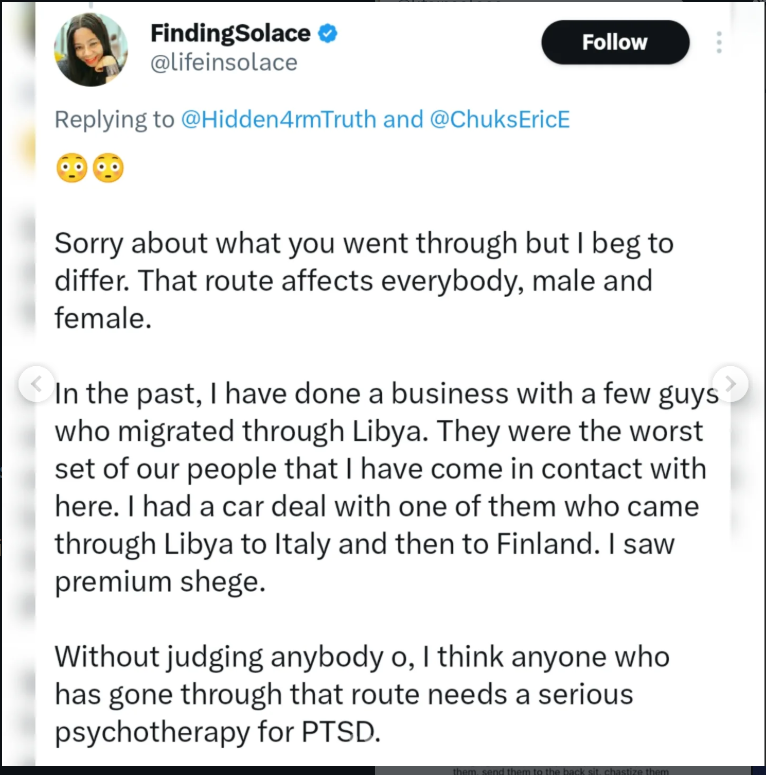
Task: Open the FindingSolace profile avatar
Action: (x=92, y=50)
